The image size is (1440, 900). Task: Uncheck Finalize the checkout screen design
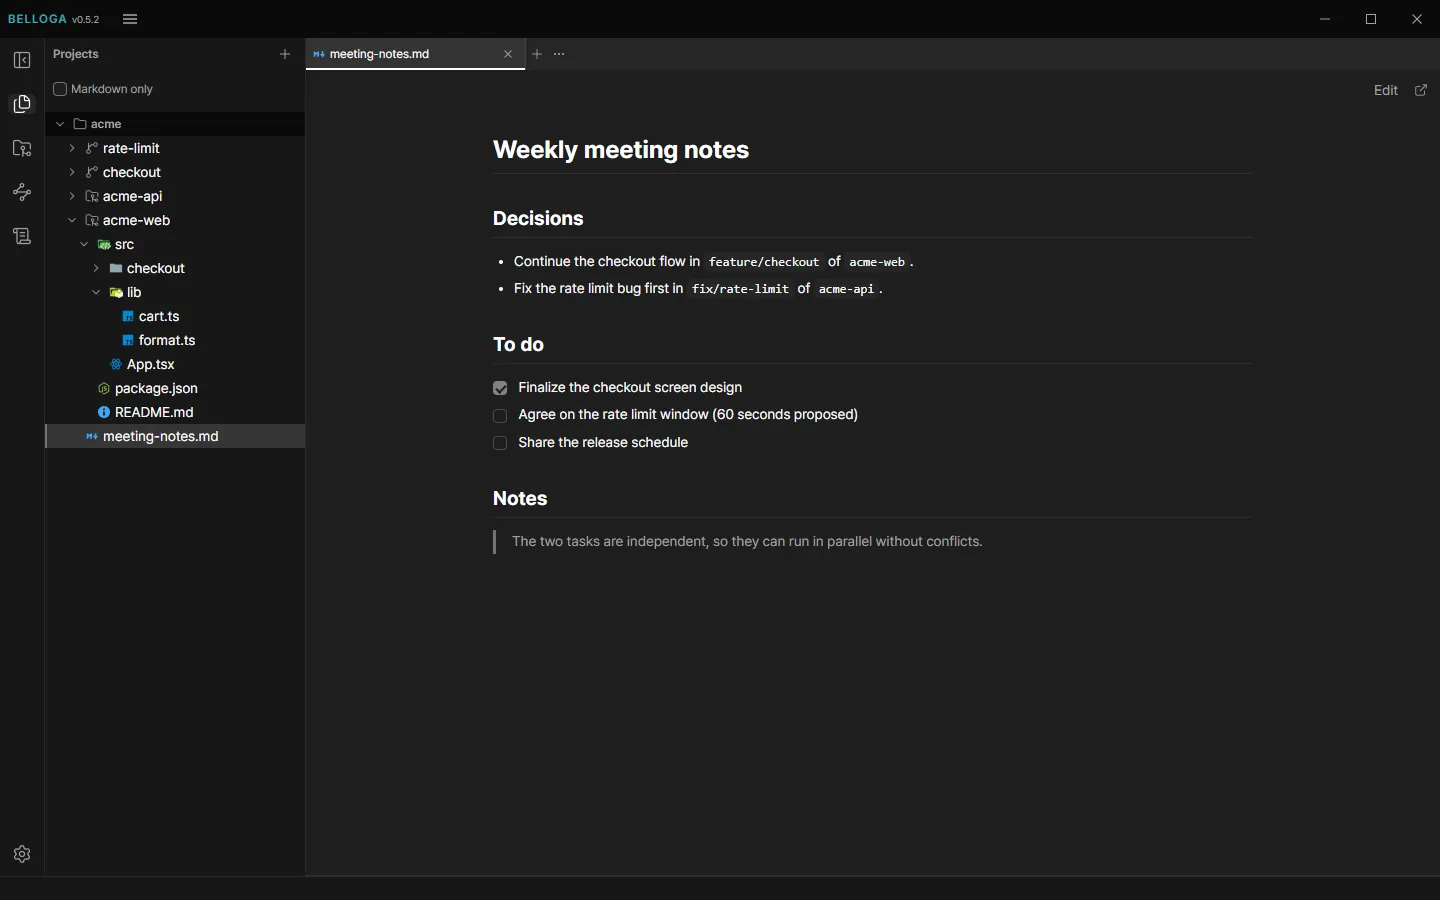tap(501, 388)
